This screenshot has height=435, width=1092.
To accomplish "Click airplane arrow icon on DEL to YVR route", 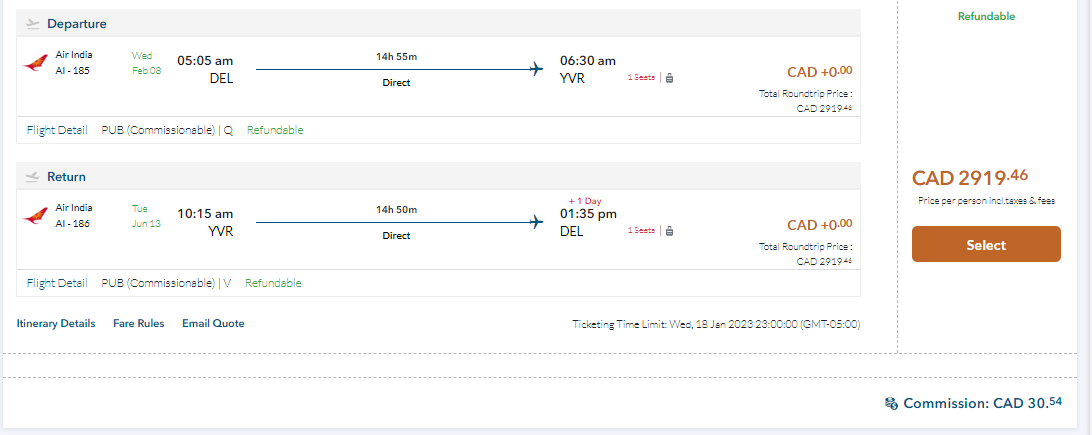I will (x=536, y=69).
